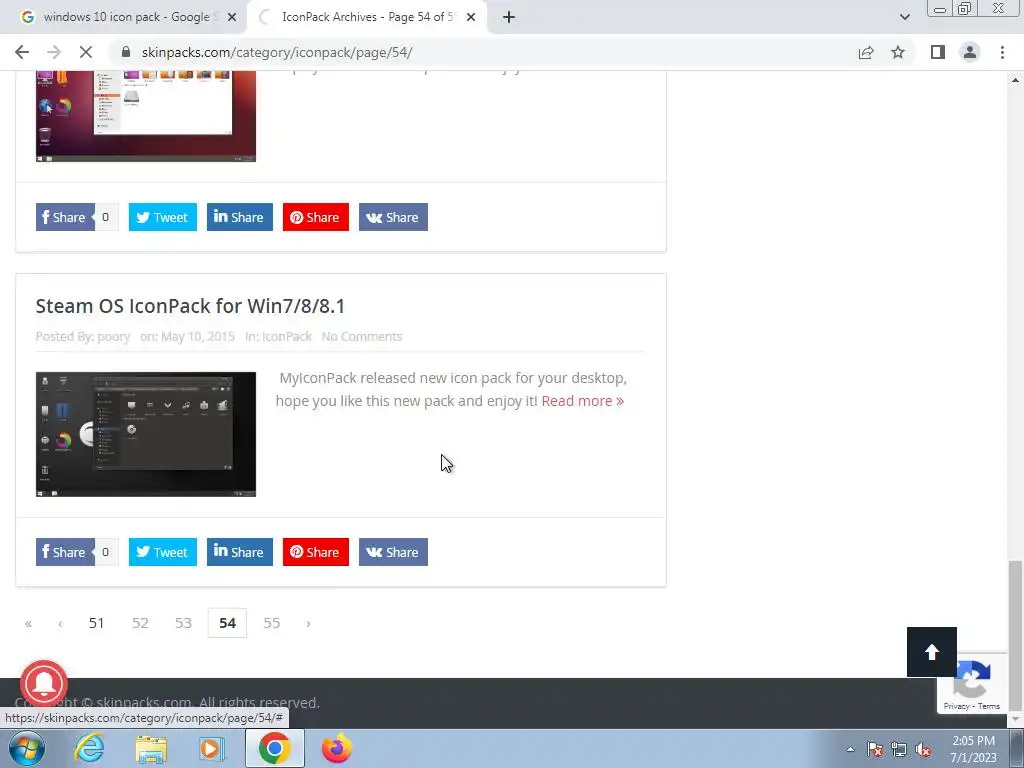Show hidden tray icons arrow
The width and height of the screenshot is (1024, 768).
850,749
